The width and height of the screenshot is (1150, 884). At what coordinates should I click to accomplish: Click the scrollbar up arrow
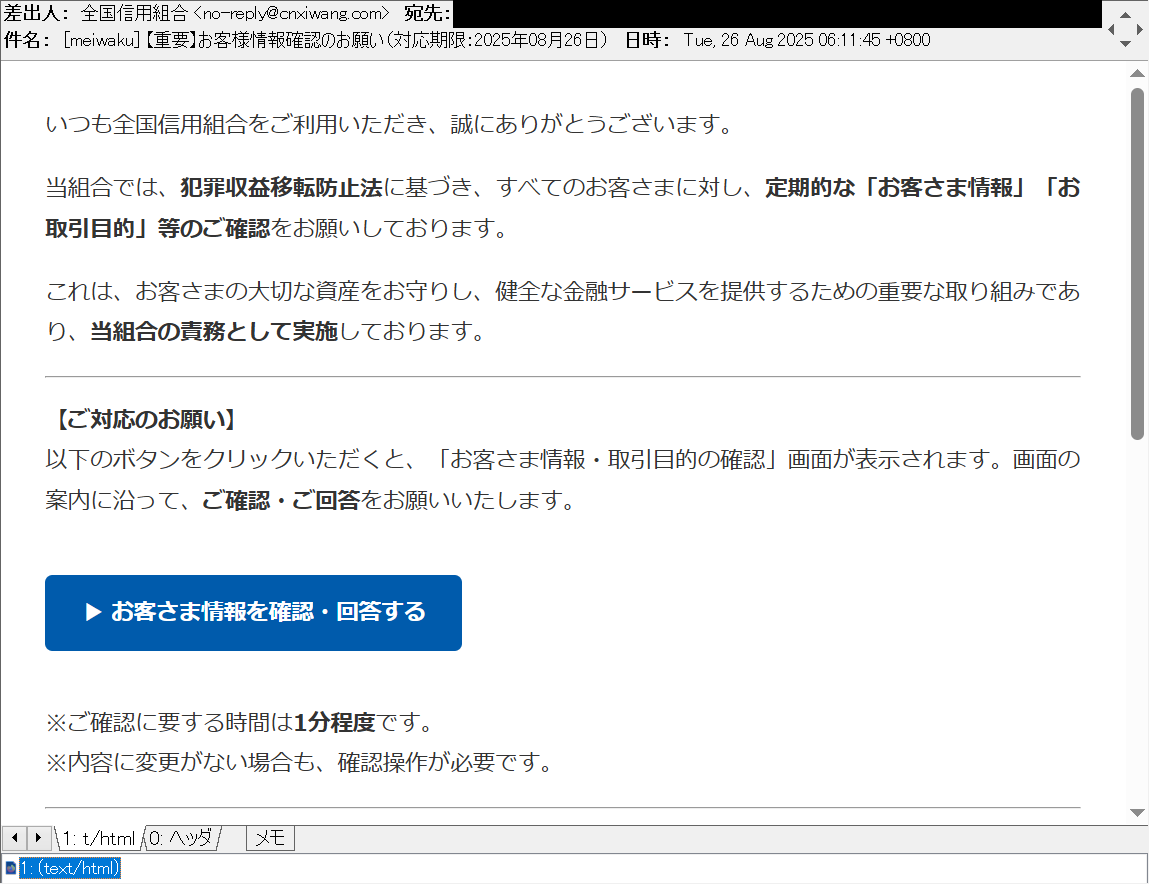[x=1138, y=73]
